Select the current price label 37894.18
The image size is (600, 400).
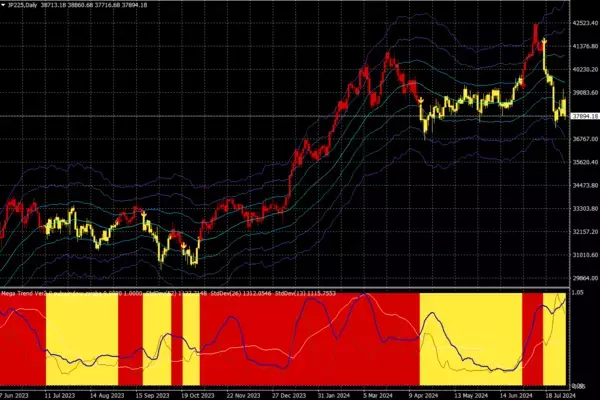[585, 116]
